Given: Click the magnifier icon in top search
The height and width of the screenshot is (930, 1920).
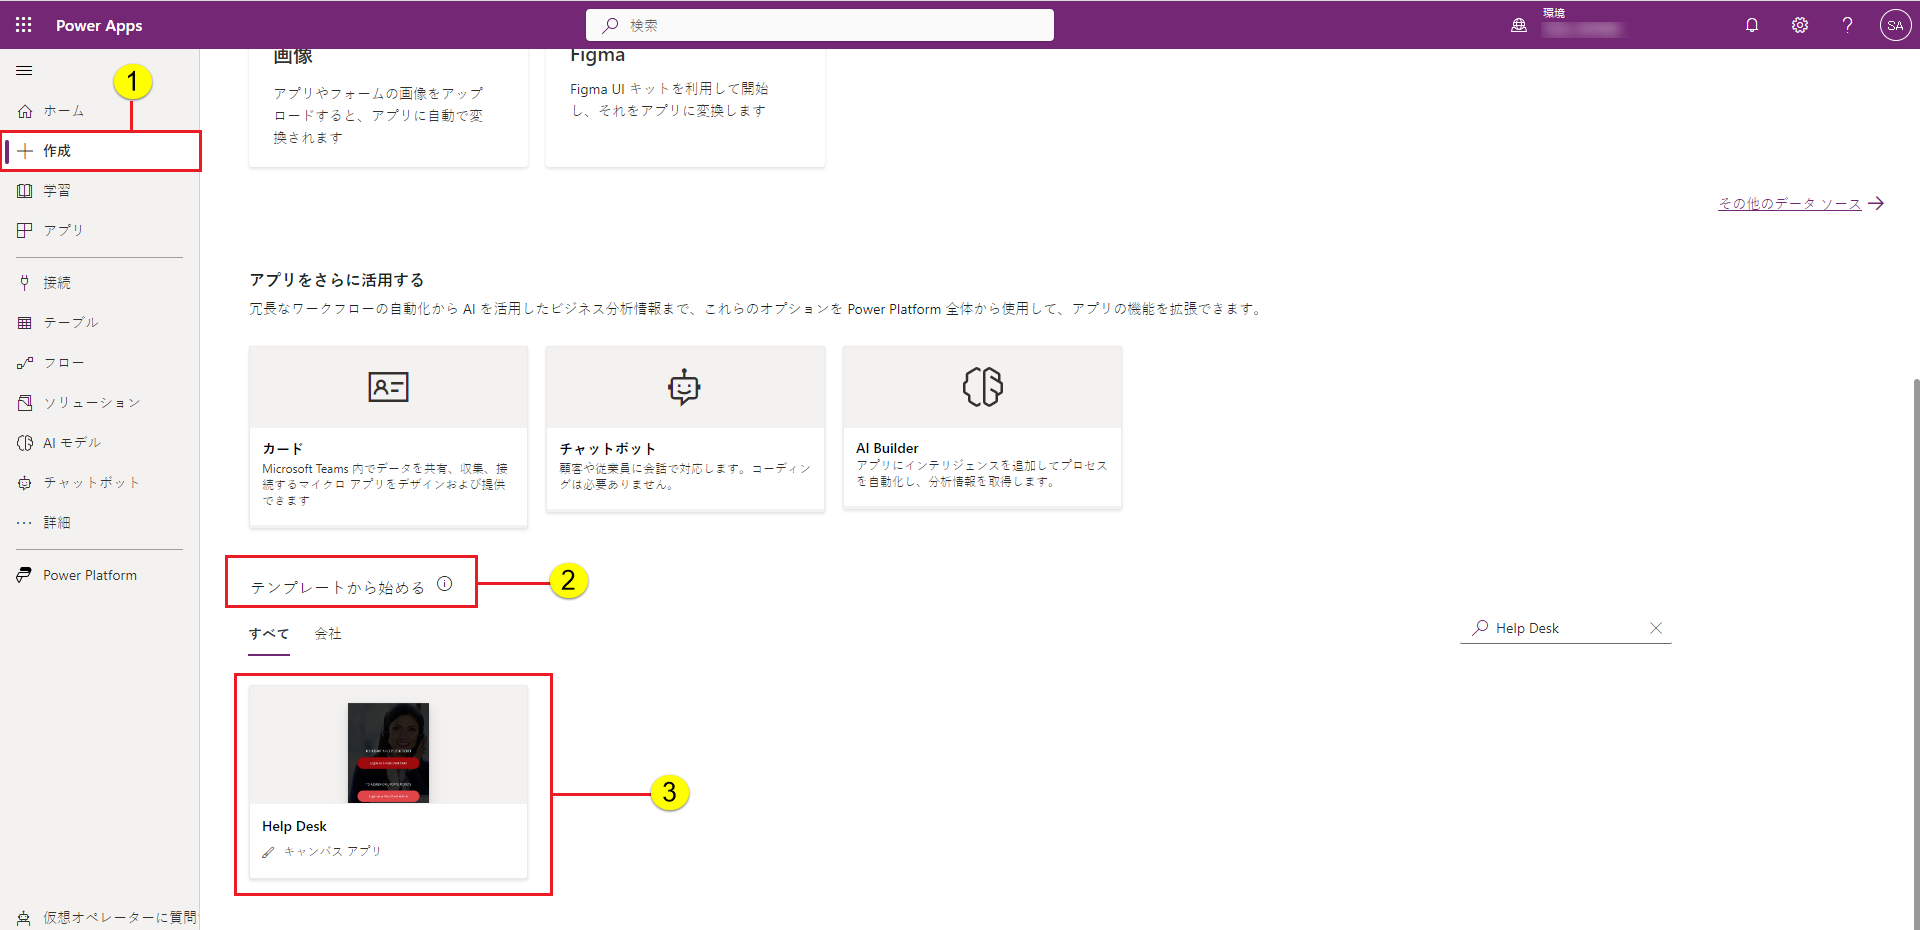Looking at the screenshot, I should [610, 25].
